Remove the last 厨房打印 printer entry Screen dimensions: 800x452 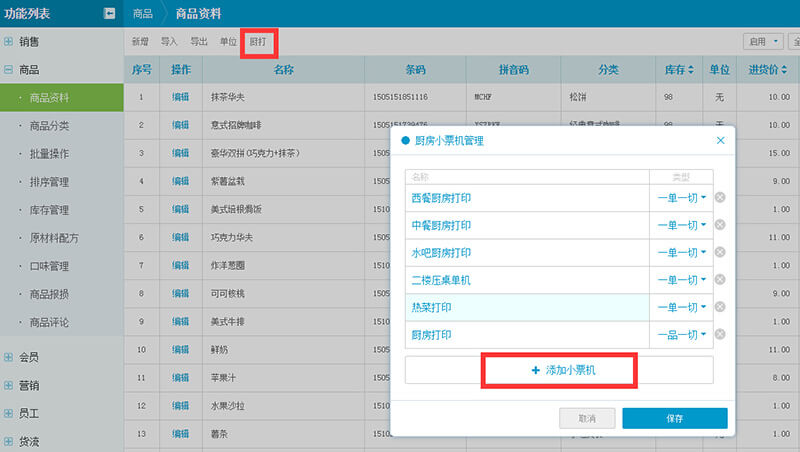point(720,334)
